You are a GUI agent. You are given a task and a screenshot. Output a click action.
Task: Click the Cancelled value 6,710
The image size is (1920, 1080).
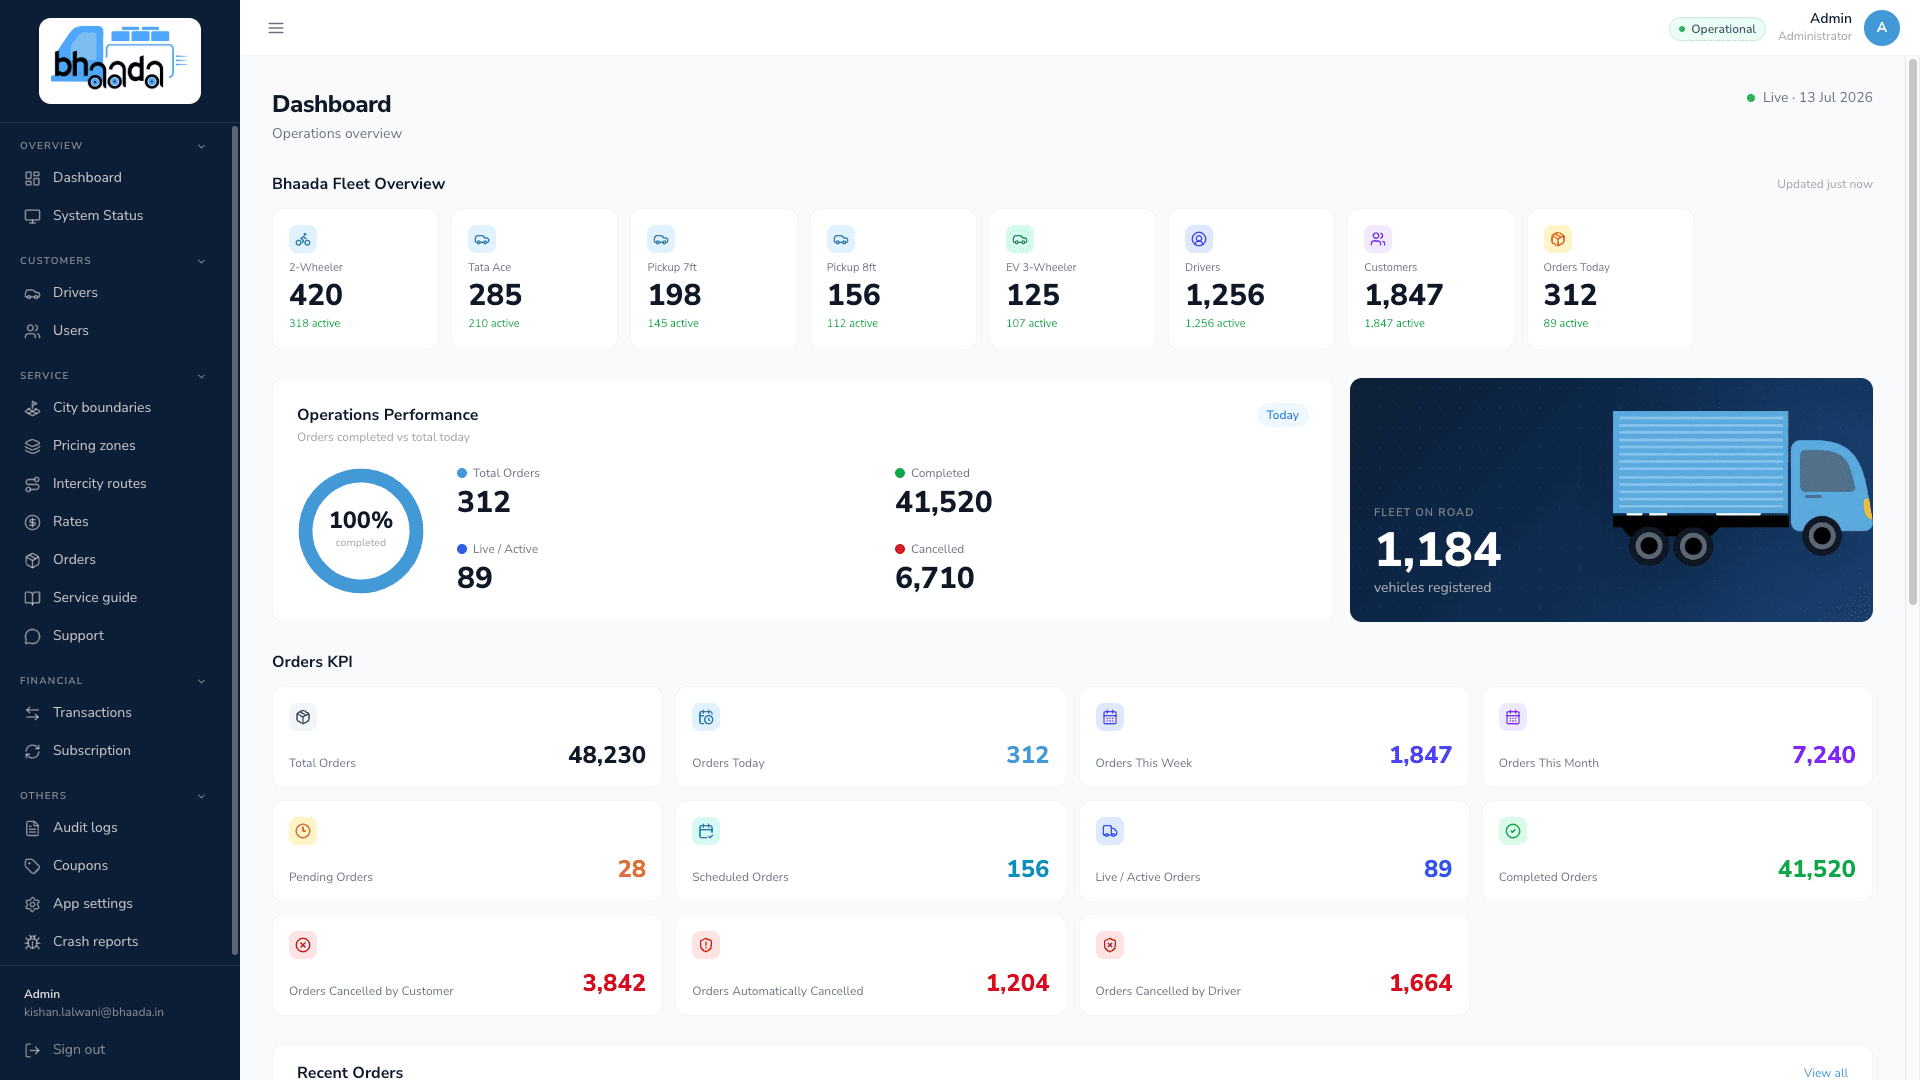934,578
